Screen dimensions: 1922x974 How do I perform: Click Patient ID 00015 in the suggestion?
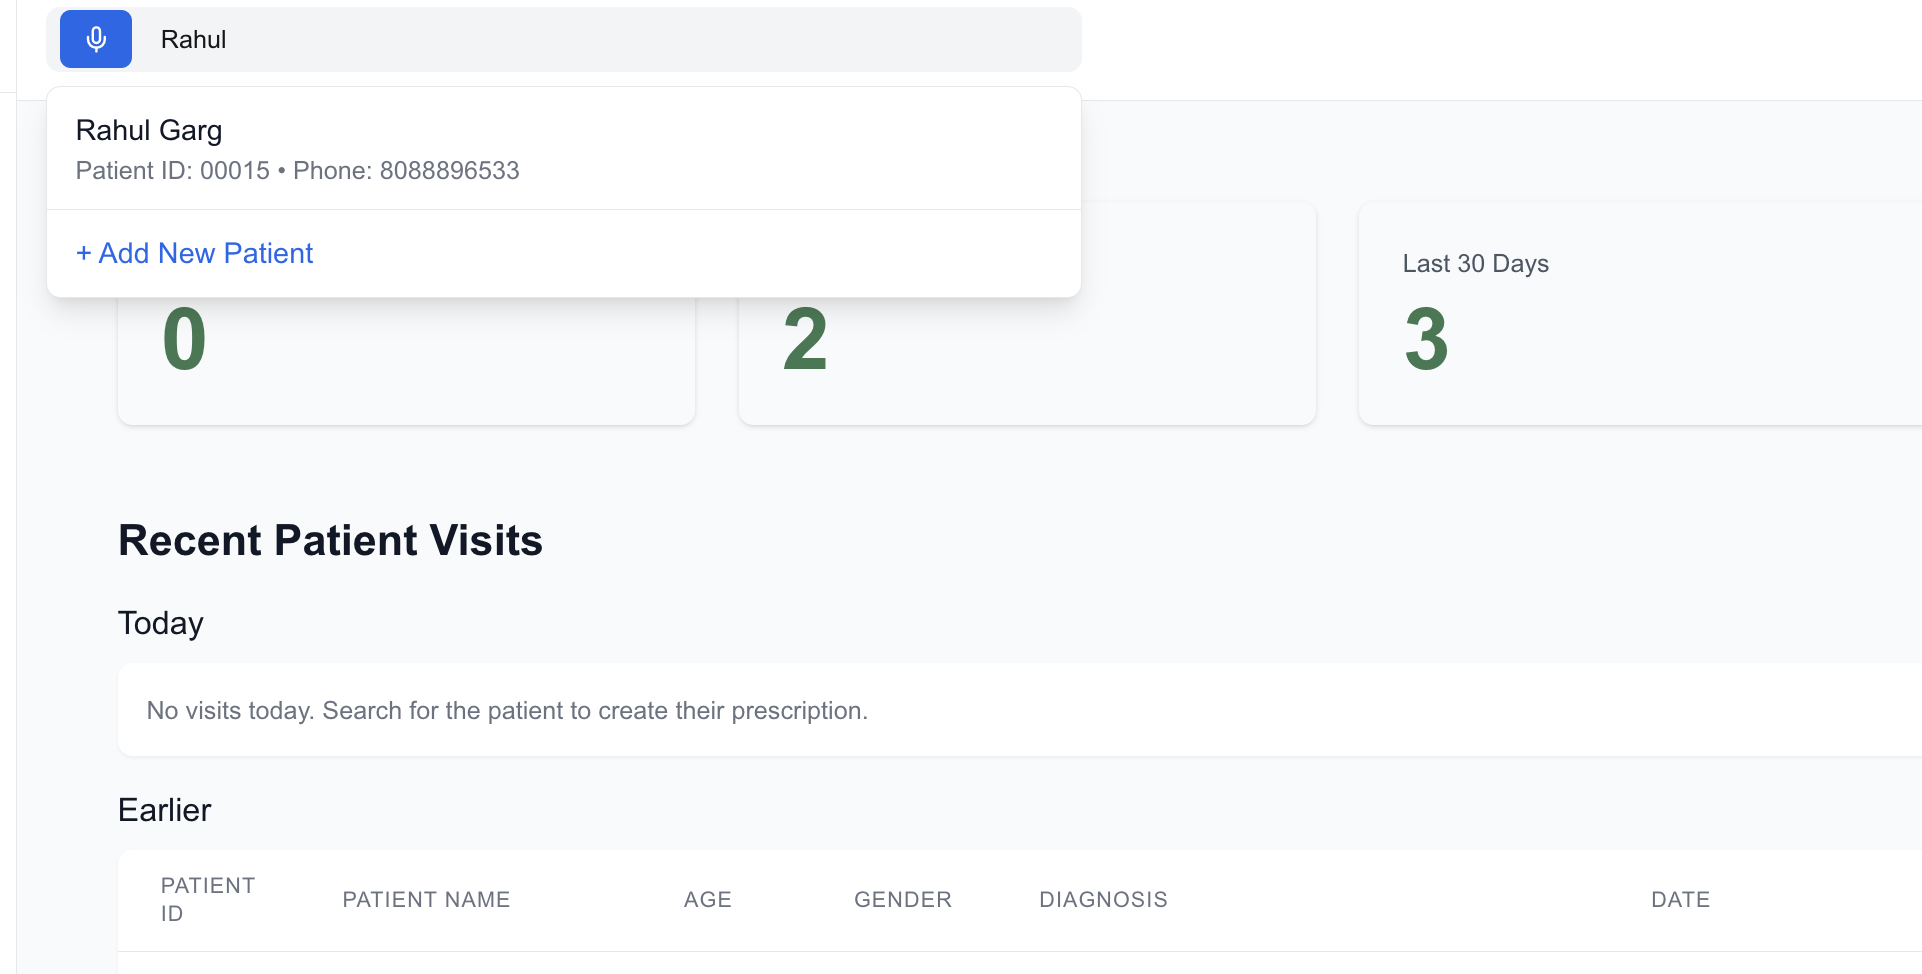tap(232, 170)
